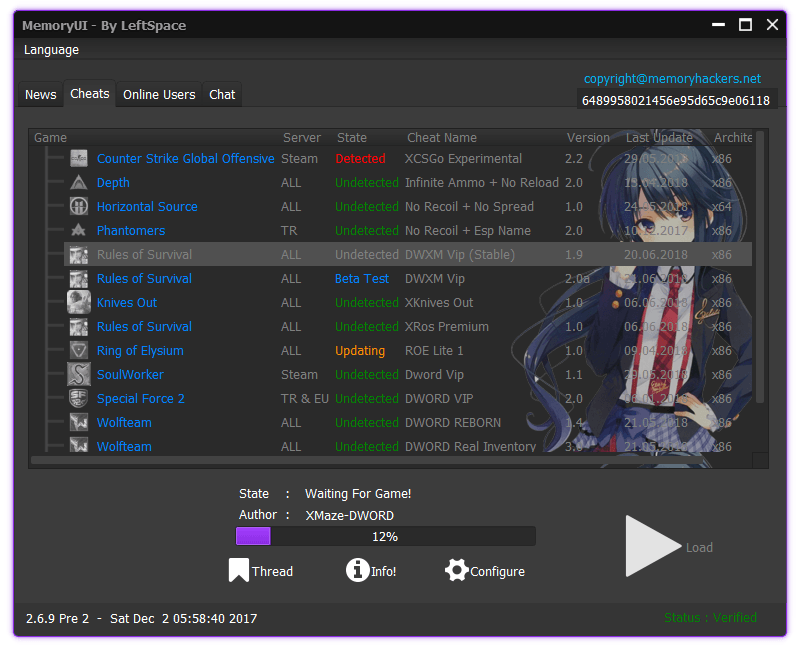This screenshot has width=799, height=646.
Task: Click the Ring of Elysium game icon
Action: pyautogui.click(x=78, y=350)
